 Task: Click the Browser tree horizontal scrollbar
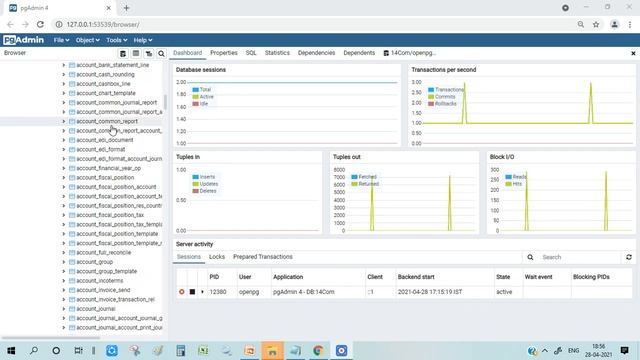pos(51,338)
